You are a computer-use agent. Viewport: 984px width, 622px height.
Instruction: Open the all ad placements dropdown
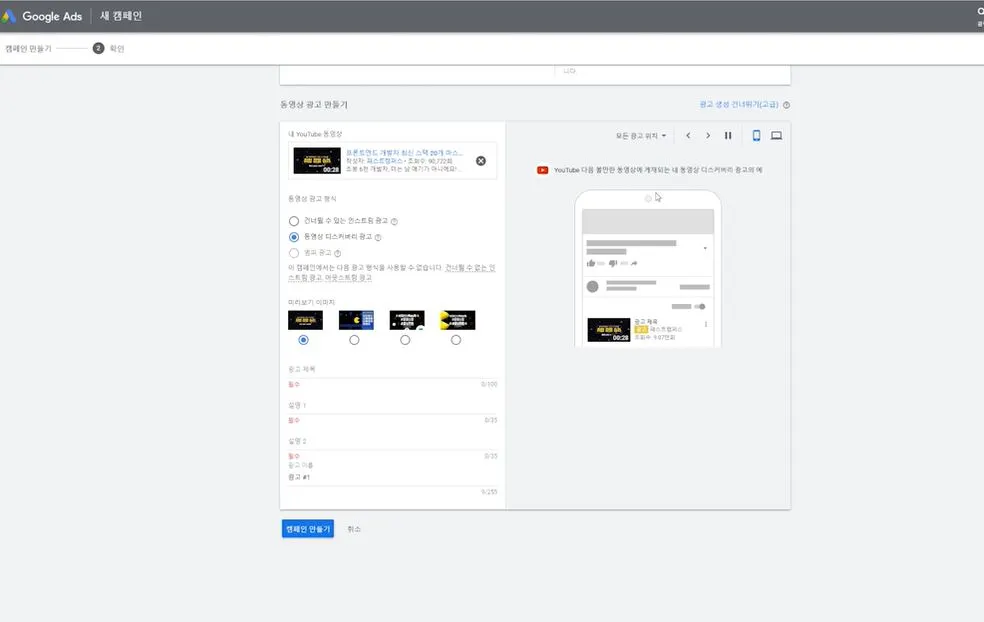(641, 136)
